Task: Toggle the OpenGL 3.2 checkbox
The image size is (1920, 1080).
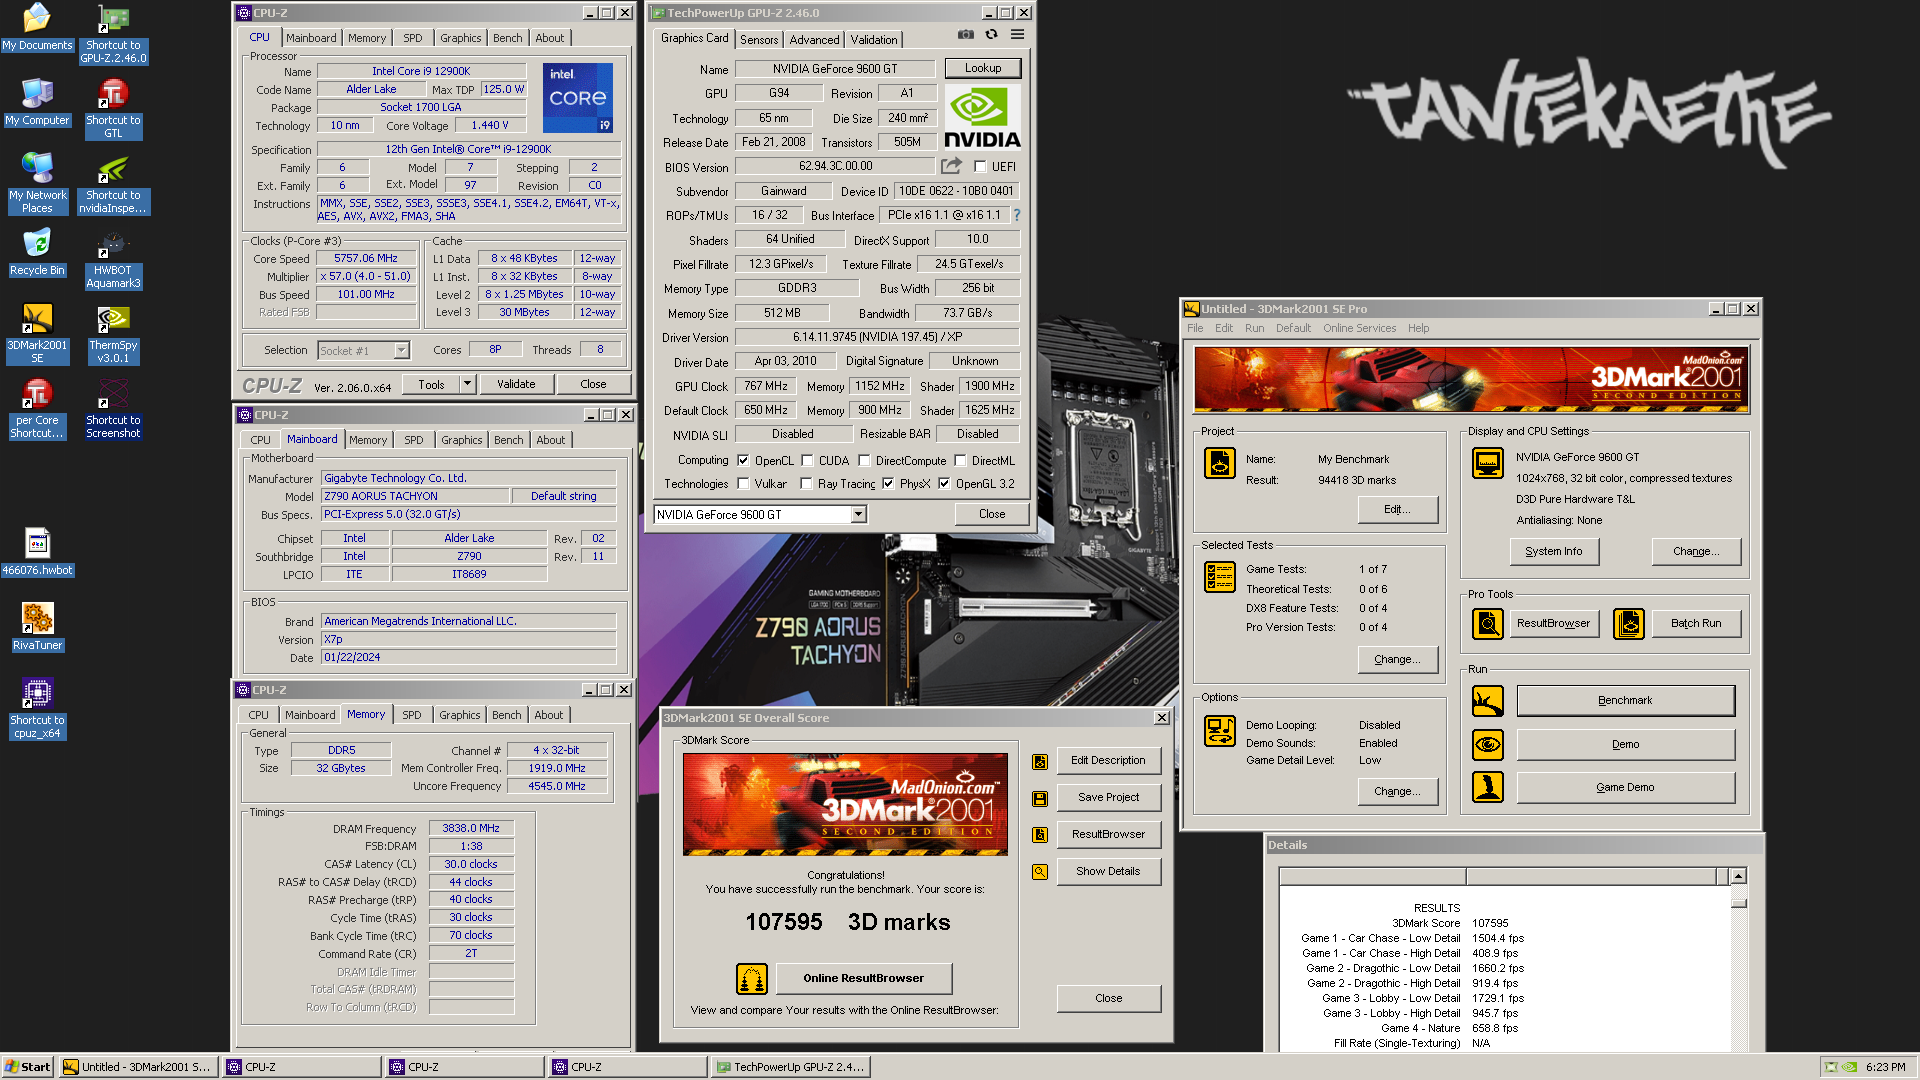Action: click(x=944, y=484)
